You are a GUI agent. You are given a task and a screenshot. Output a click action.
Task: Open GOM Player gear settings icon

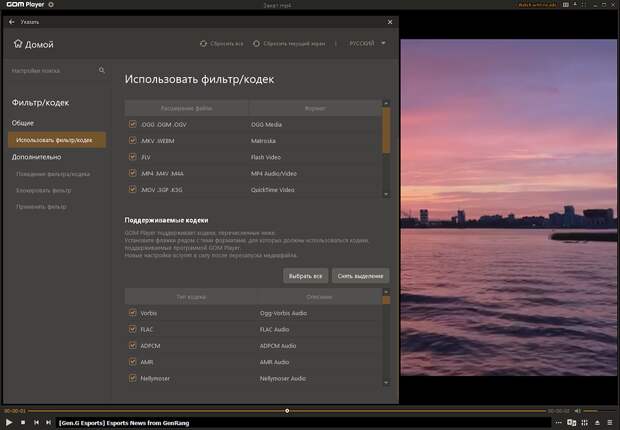point(51,5)
